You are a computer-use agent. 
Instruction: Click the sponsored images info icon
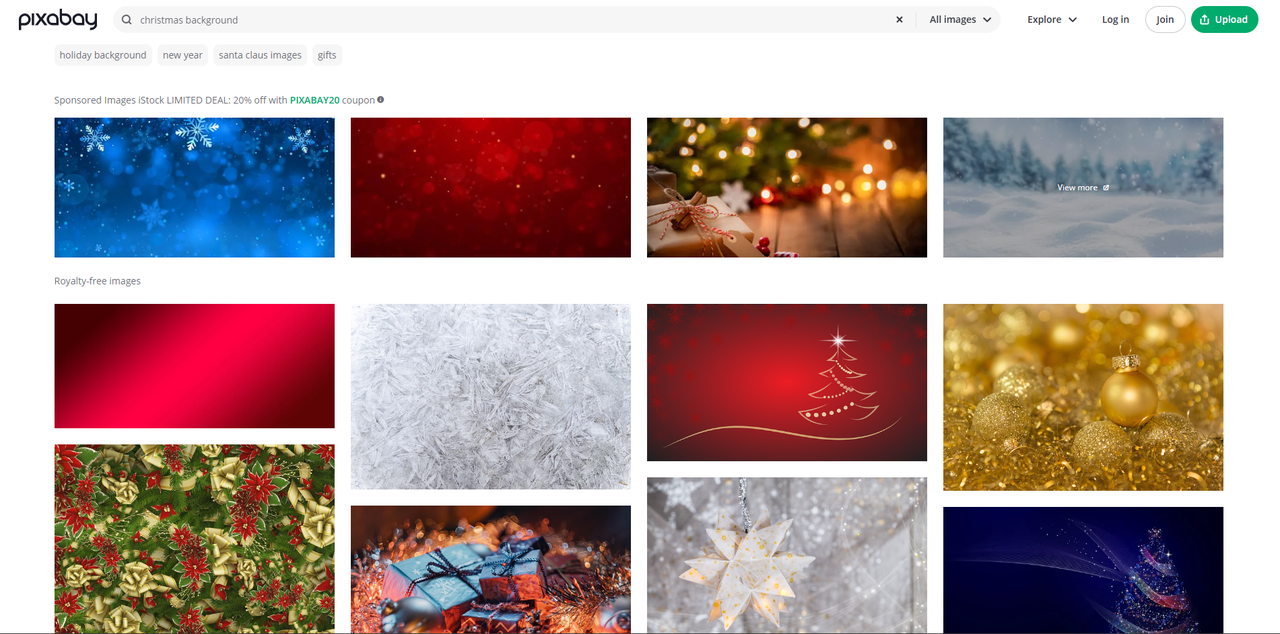tap(381, 100)
